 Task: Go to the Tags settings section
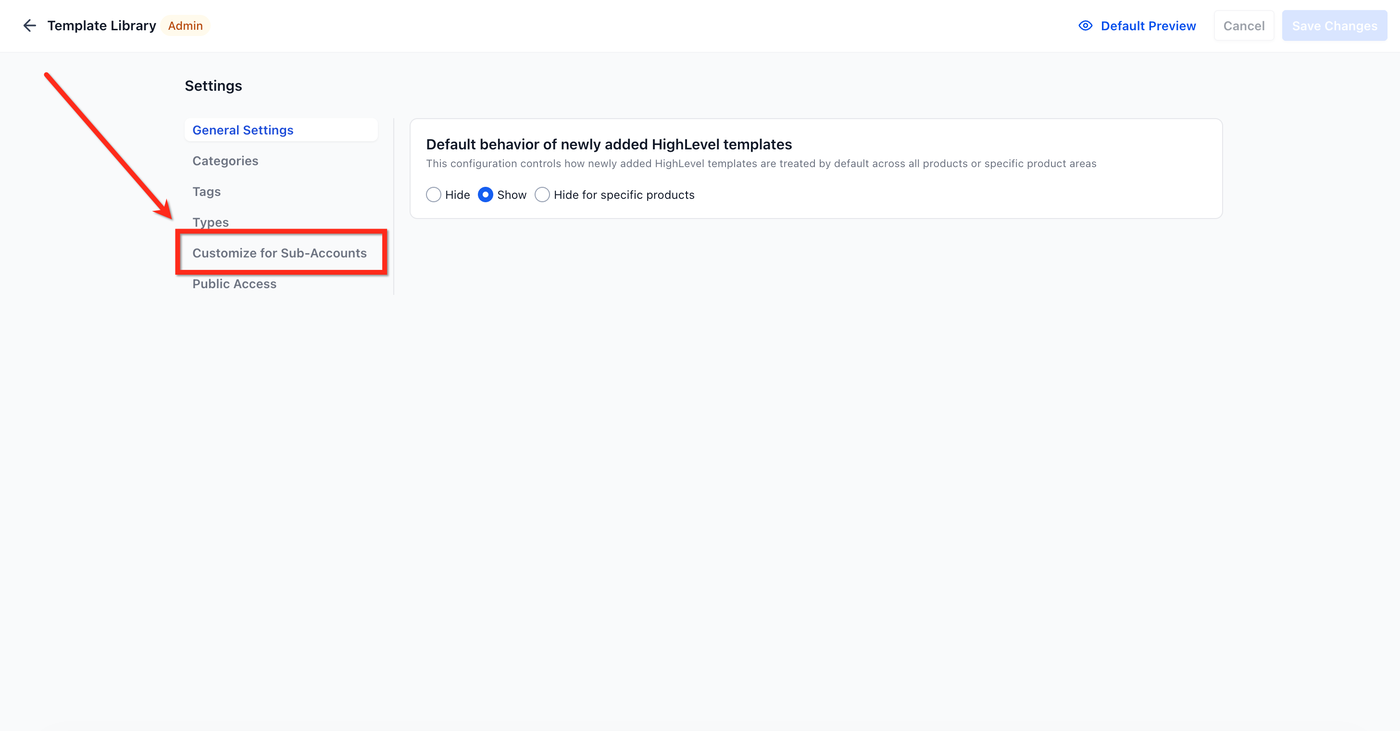[206, 192]
